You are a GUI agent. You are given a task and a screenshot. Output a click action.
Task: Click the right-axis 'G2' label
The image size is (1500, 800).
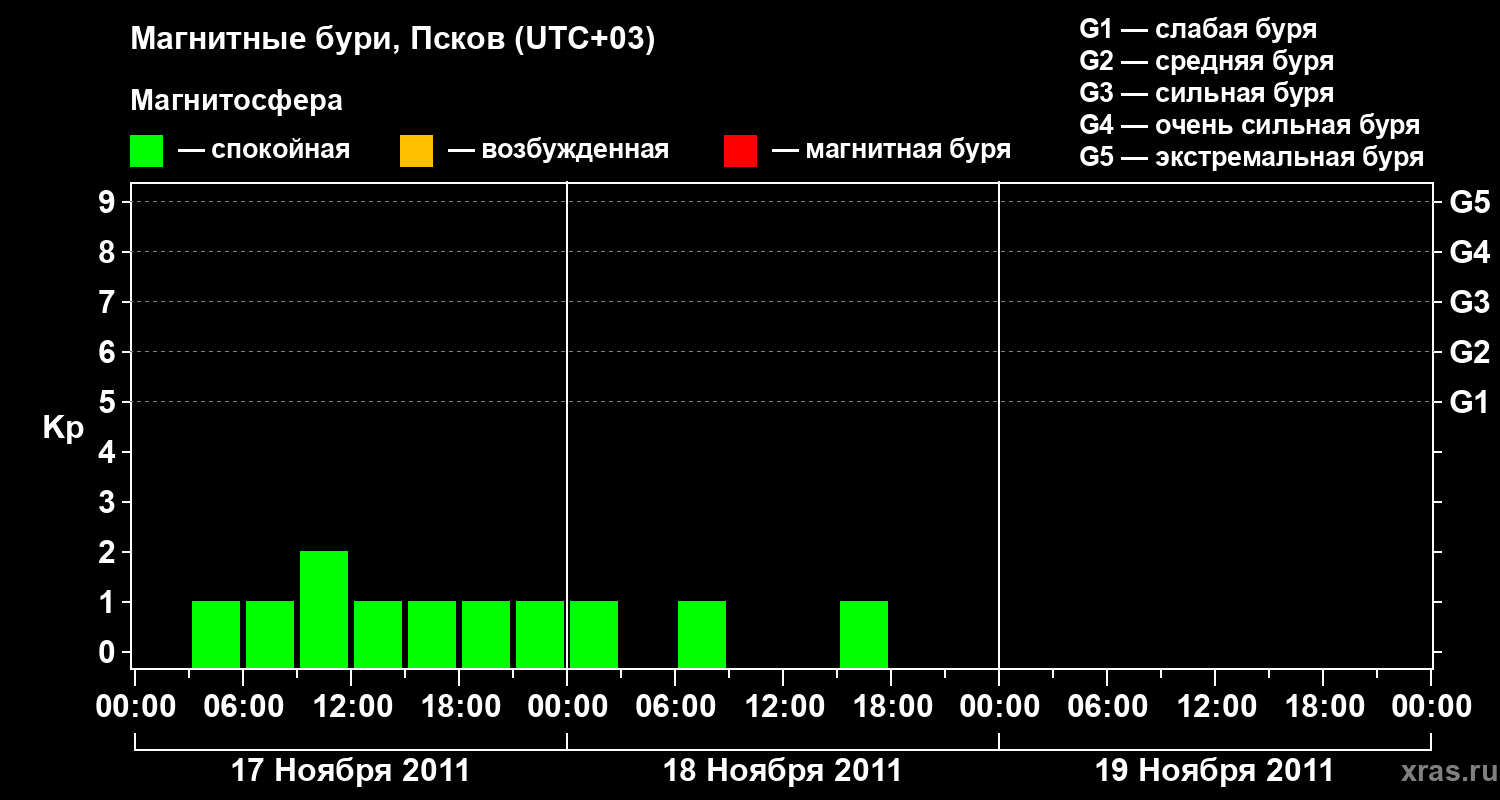[1469, 352]
